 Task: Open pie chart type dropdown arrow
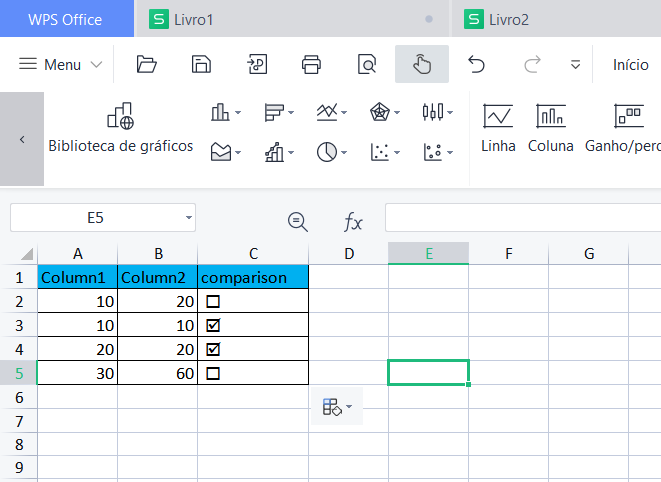pyautogui.click(x=344, y=152)
